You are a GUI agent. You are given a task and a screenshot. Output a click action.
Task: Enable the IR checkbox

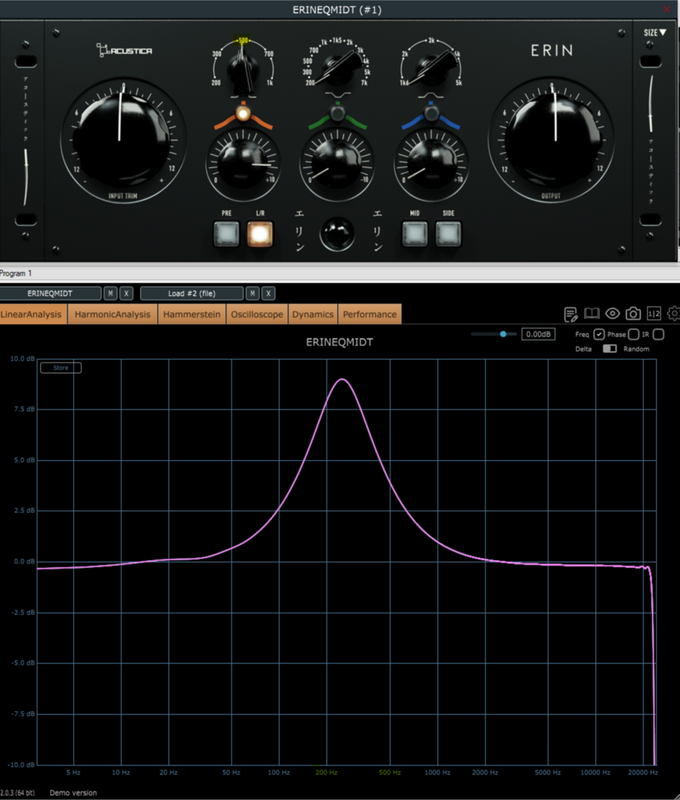[x=659, y=334]
